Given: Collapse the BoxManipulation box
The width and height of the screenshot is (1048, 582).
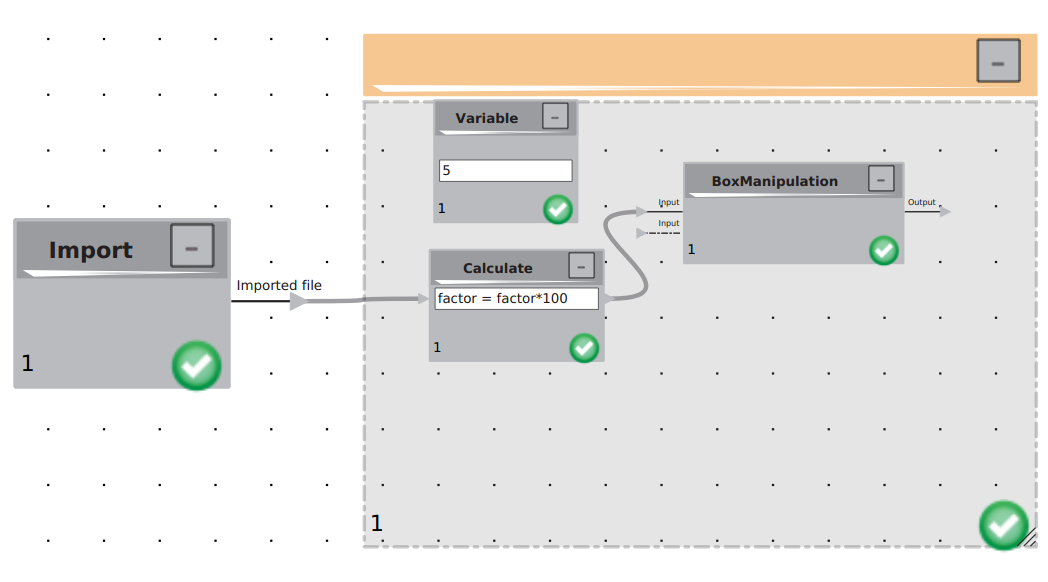Looking at the screenshot, I should [881, 178].
